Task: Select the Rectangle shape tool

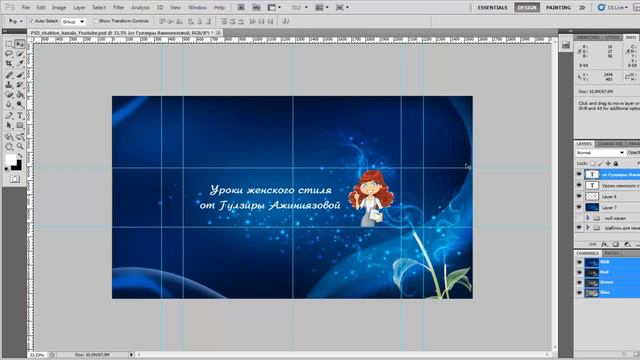Action: (x=20, y=126)
